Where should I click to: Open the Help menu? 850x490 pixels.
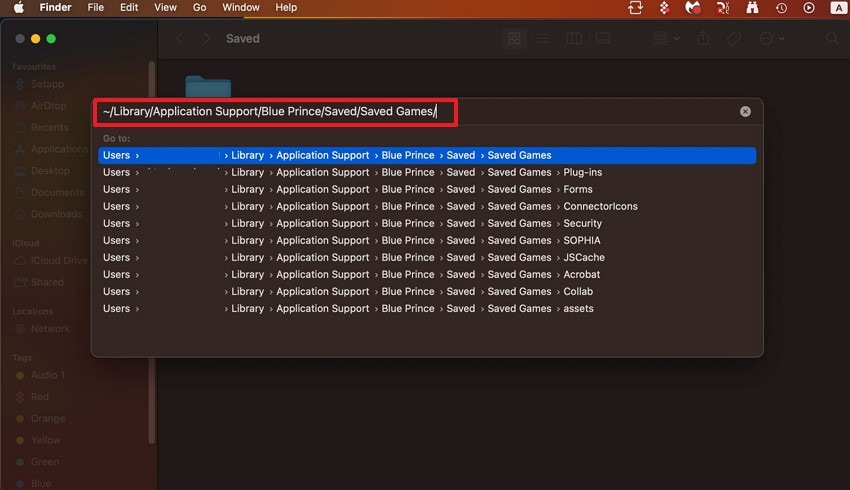point(286,8)
